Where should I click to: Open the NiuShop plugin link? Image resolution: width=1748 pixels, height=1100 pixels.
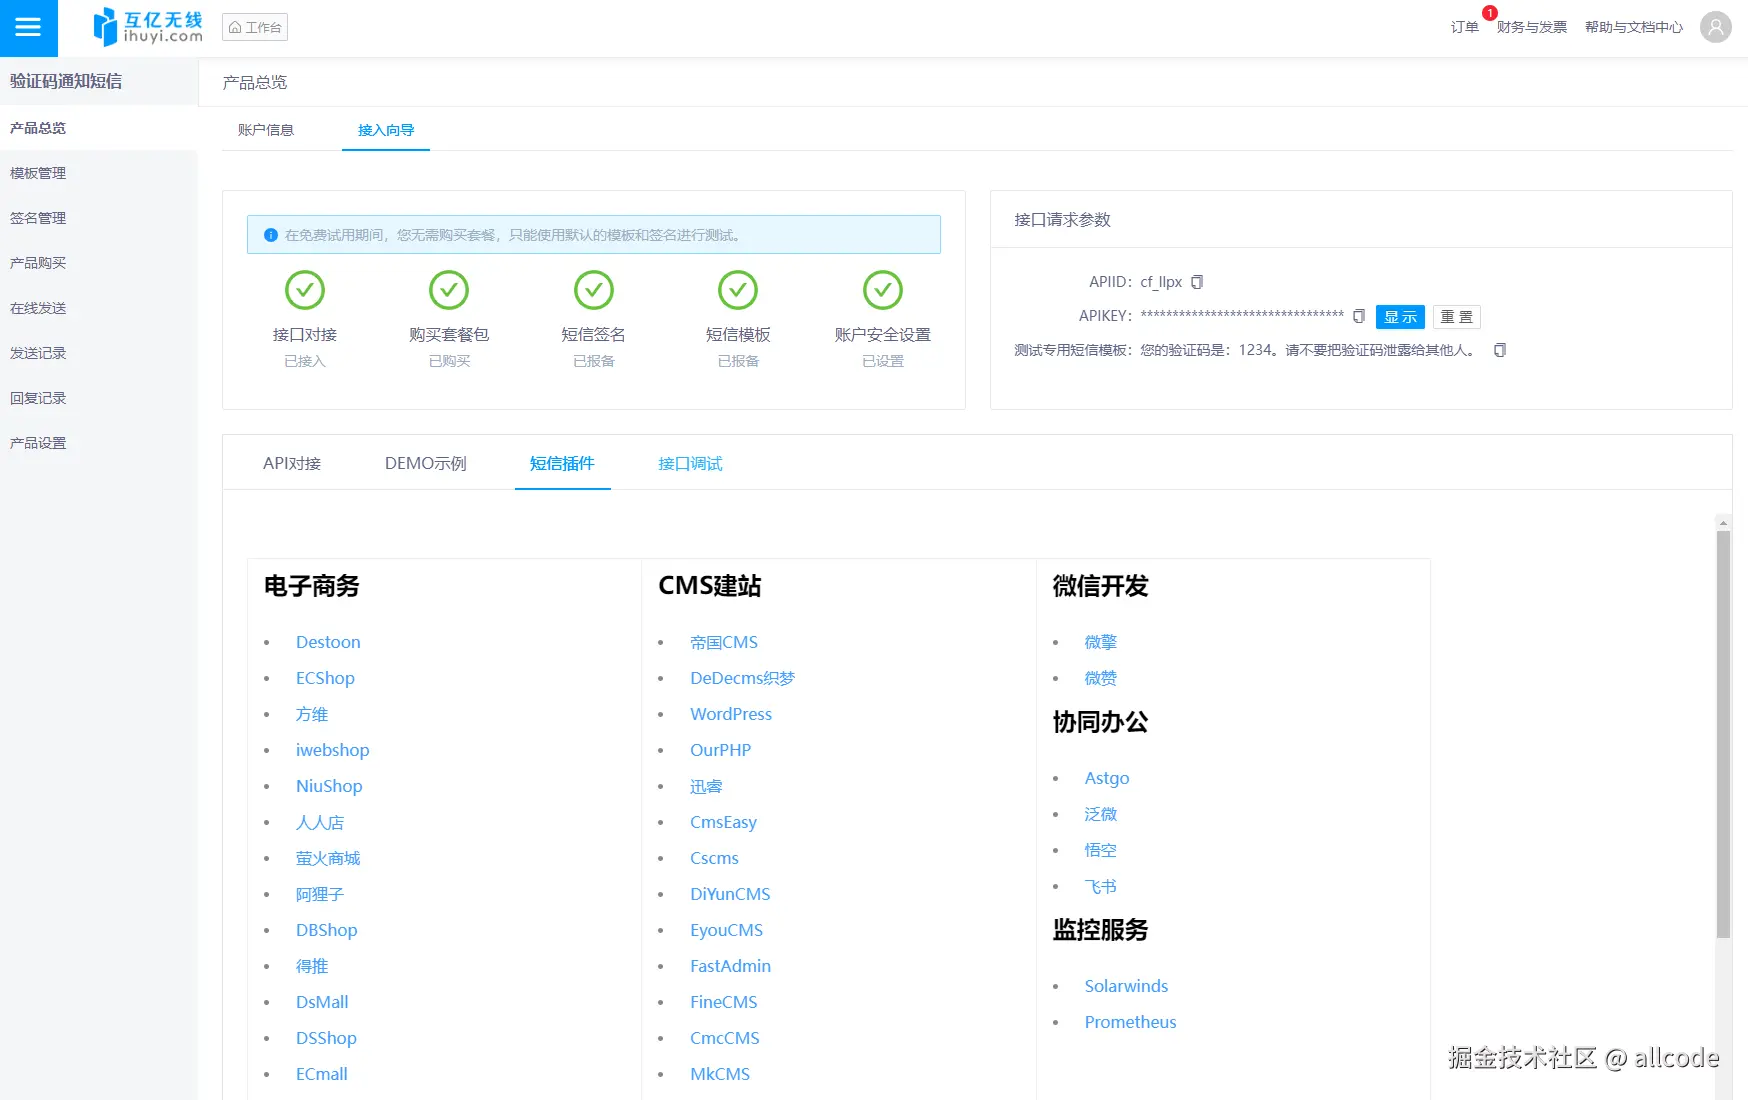pyautogui.click(x=329, y=786)
